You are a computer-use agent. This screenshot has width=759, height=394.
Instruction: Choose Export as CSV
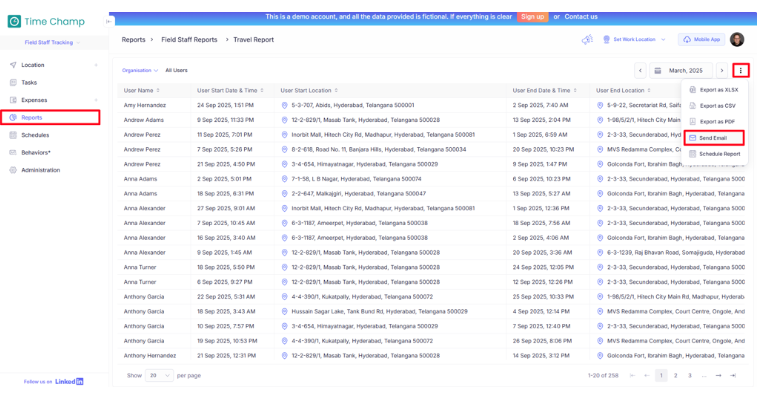(713, 106)
